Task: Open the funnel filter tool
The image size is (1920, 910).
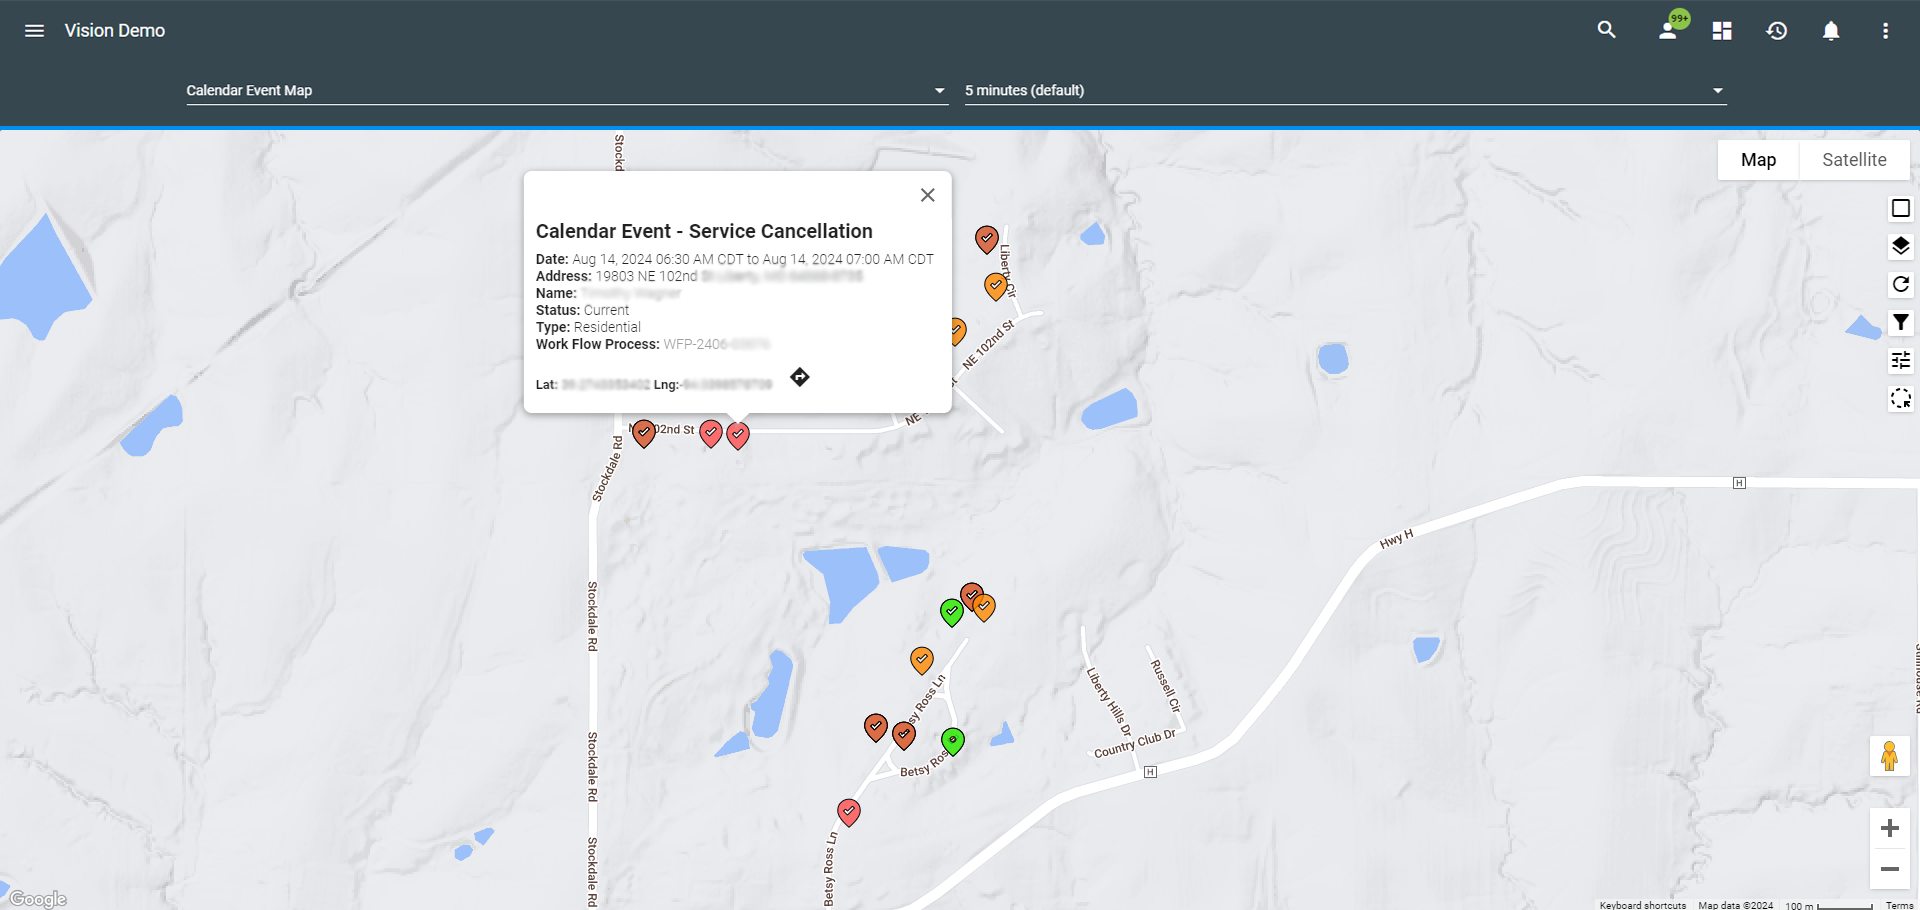Action: 1901,322
